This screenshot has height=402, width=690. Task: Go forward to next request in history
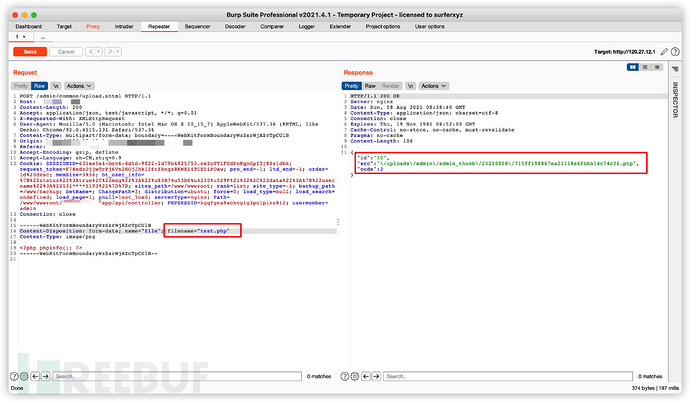(x=110, y=52)
